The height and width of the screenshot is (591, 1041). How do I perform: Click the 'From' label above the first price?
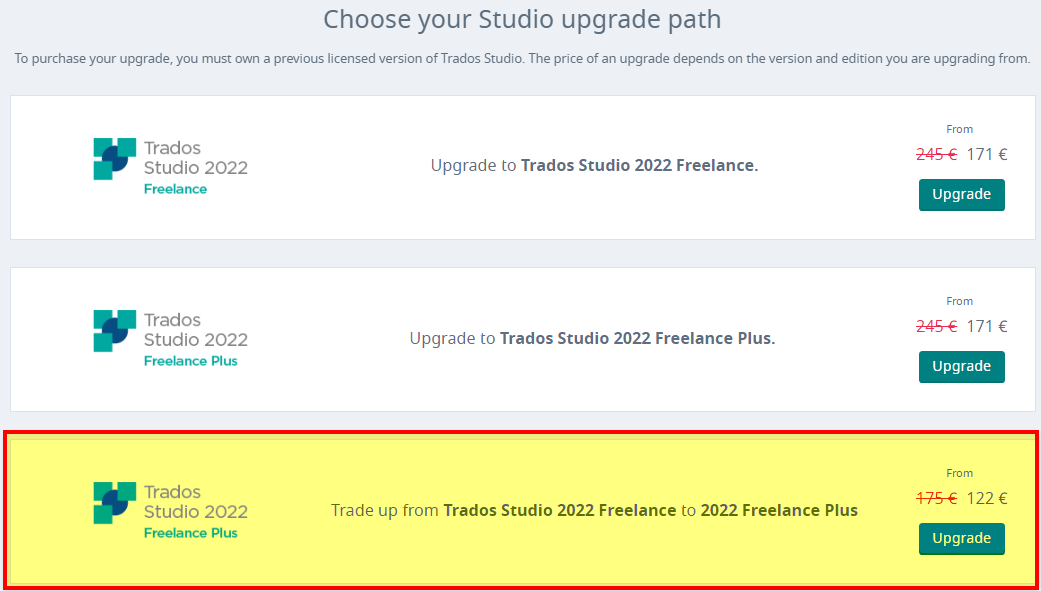point(959,129)
